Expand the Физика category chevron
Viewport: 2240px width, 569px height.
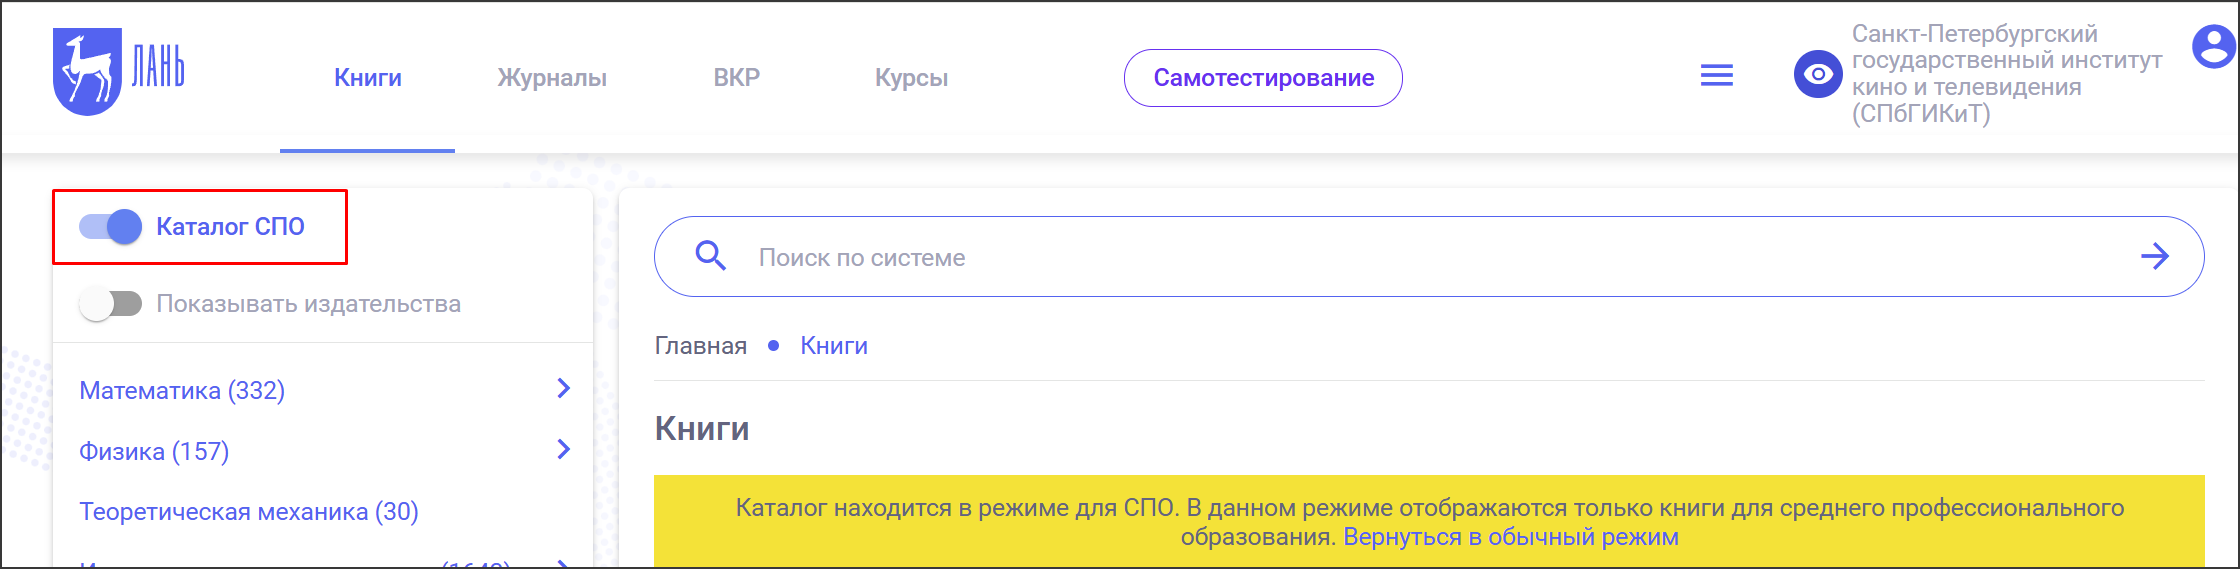564,449
